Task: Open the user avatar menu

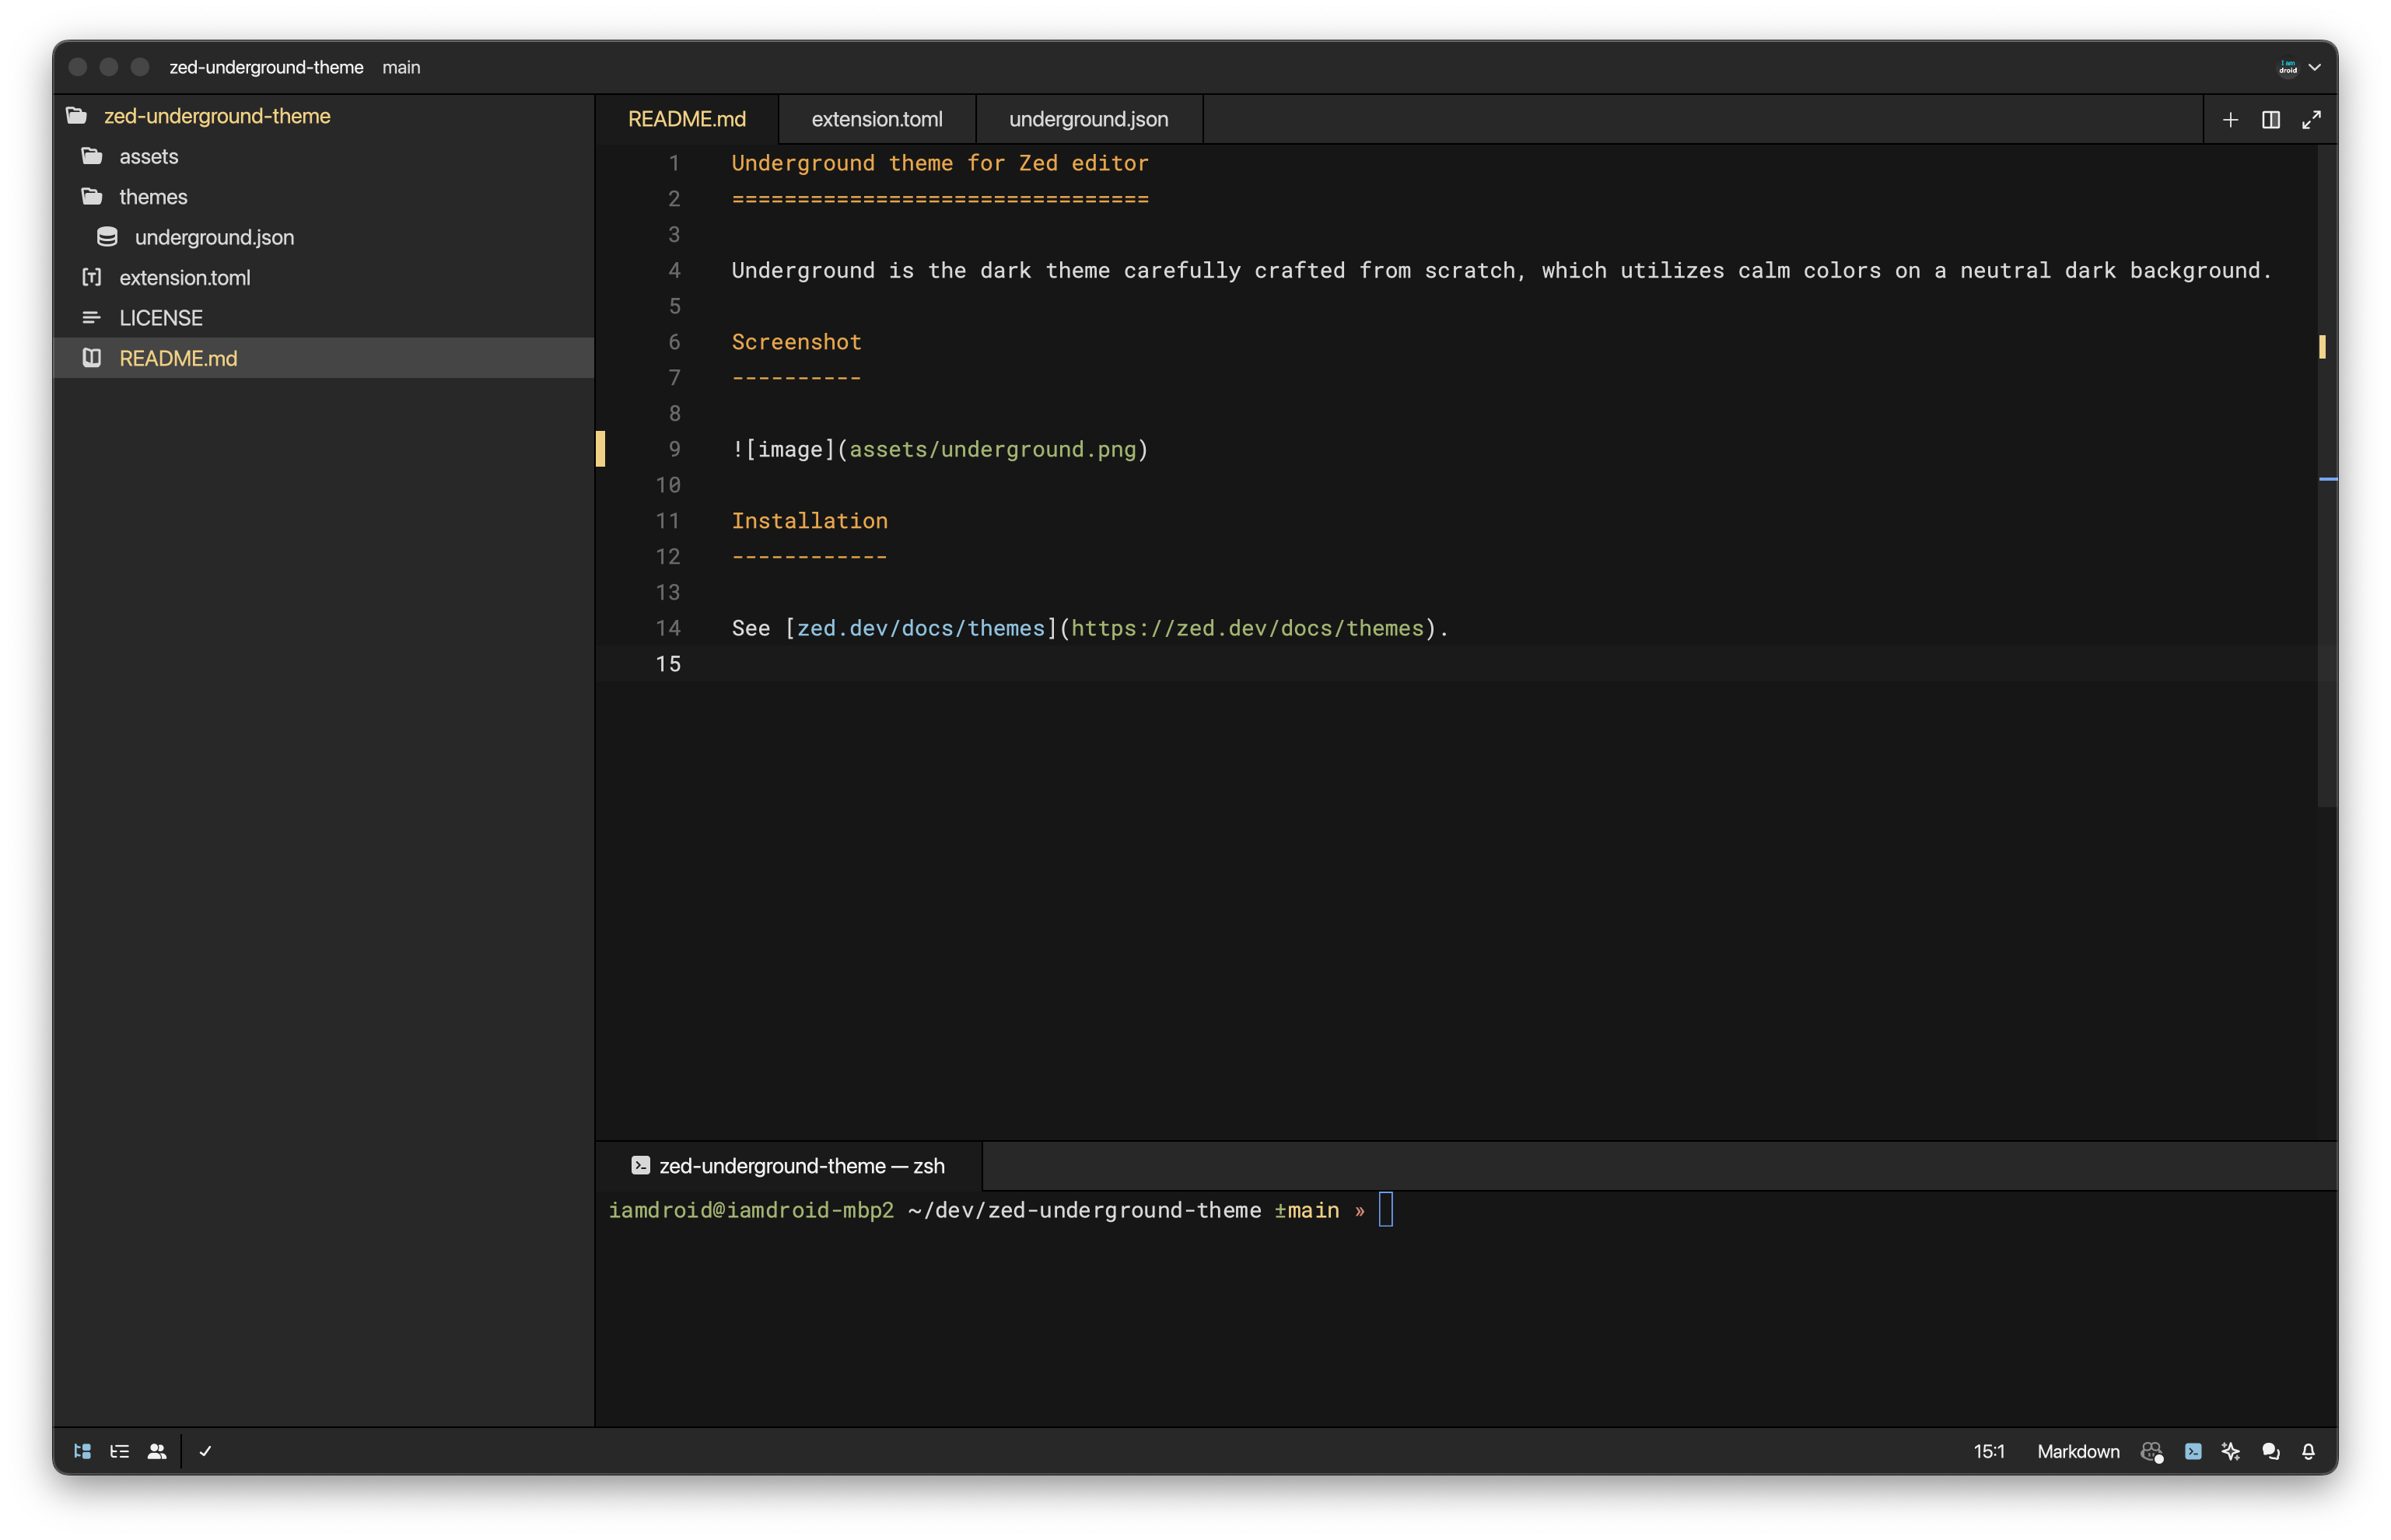Action: coord(2299,67)
